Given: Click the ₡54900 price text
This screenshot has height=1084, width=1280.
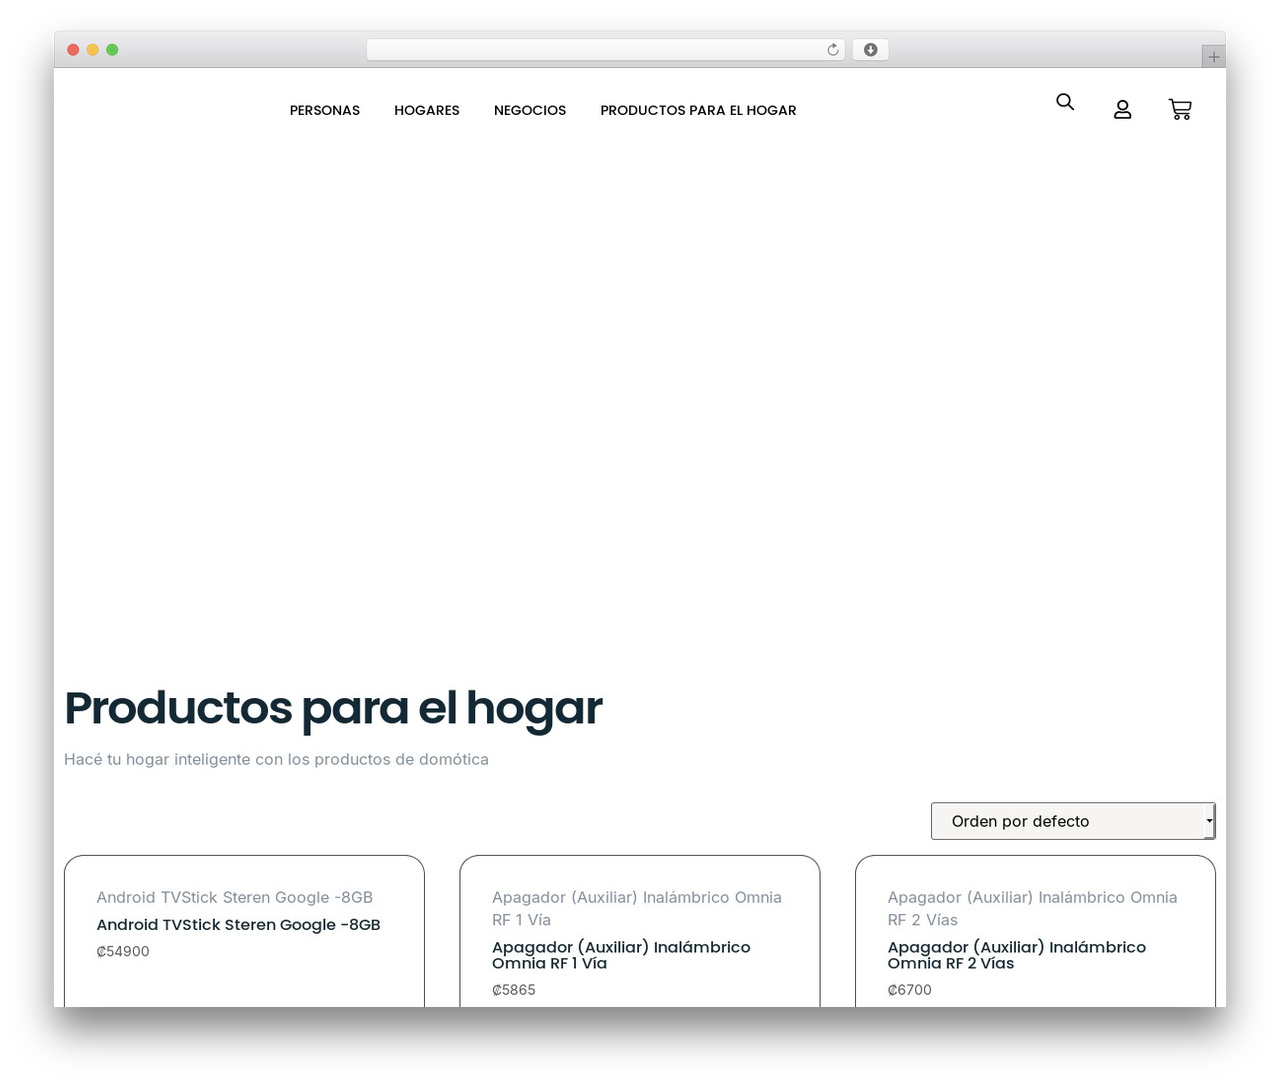Looking at the screenshot, I should (123, 952).
